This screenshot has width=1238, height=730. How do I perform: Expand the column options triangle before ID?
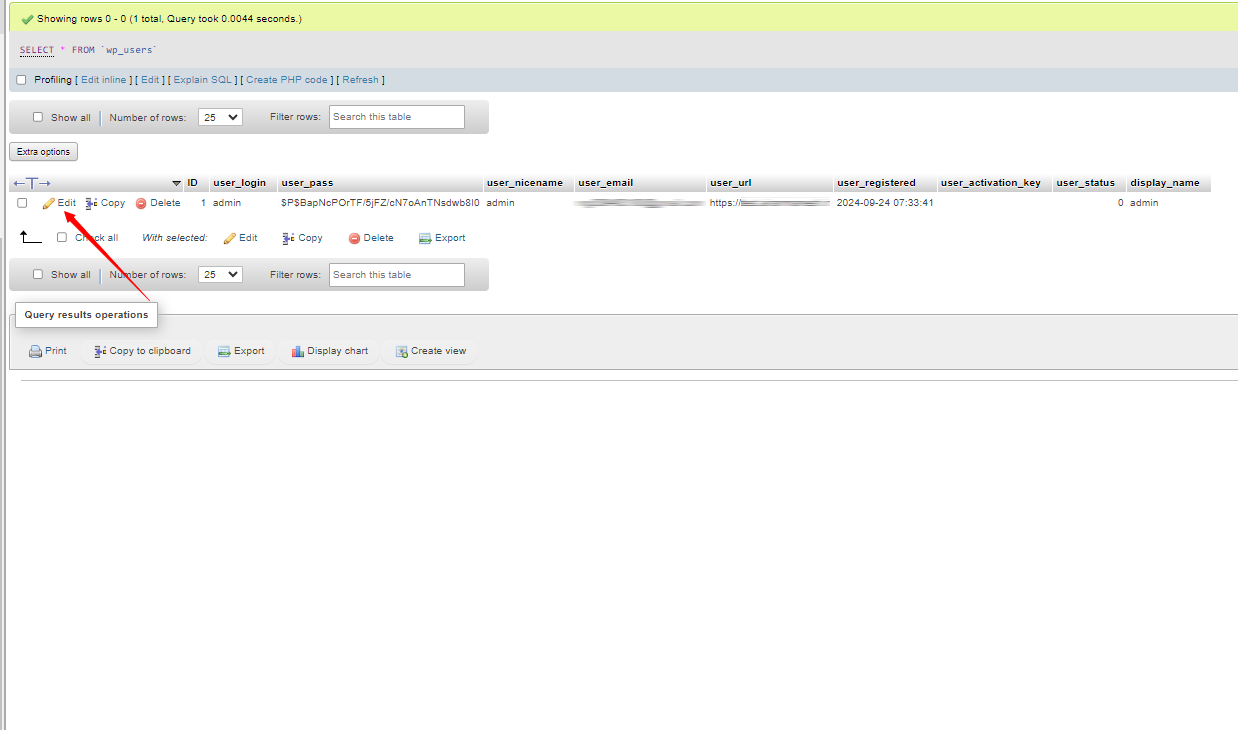click(x=176, y=183)
